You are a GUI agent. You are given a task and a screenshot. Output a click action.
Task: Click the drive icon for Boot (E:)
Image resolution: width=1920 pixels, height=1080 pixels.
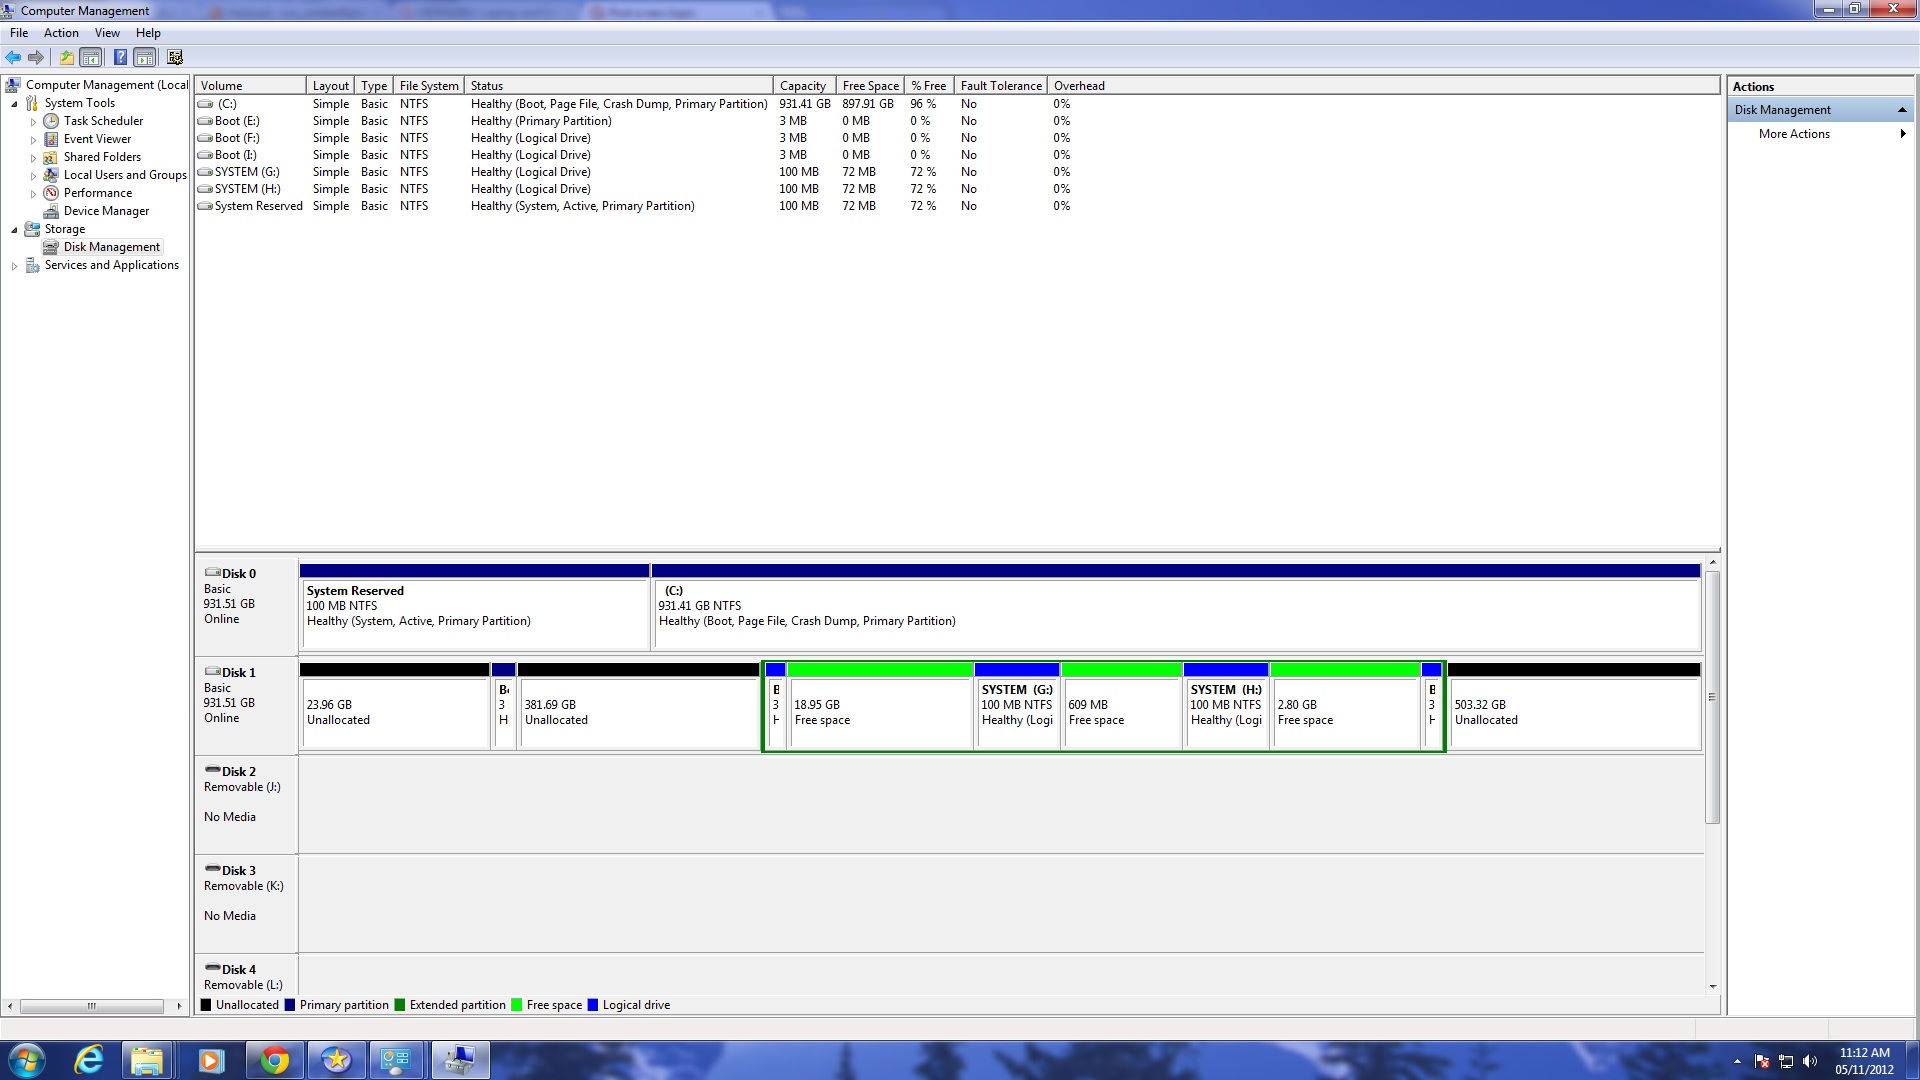click(205, 121)
